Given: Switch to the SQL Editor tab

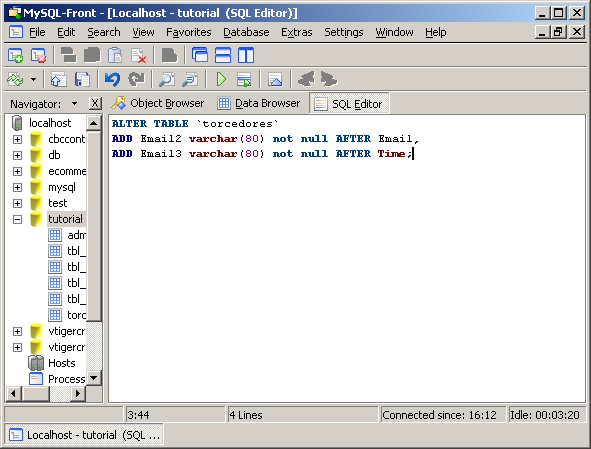Looking at the screenshot, I should [x=349, y=103].
